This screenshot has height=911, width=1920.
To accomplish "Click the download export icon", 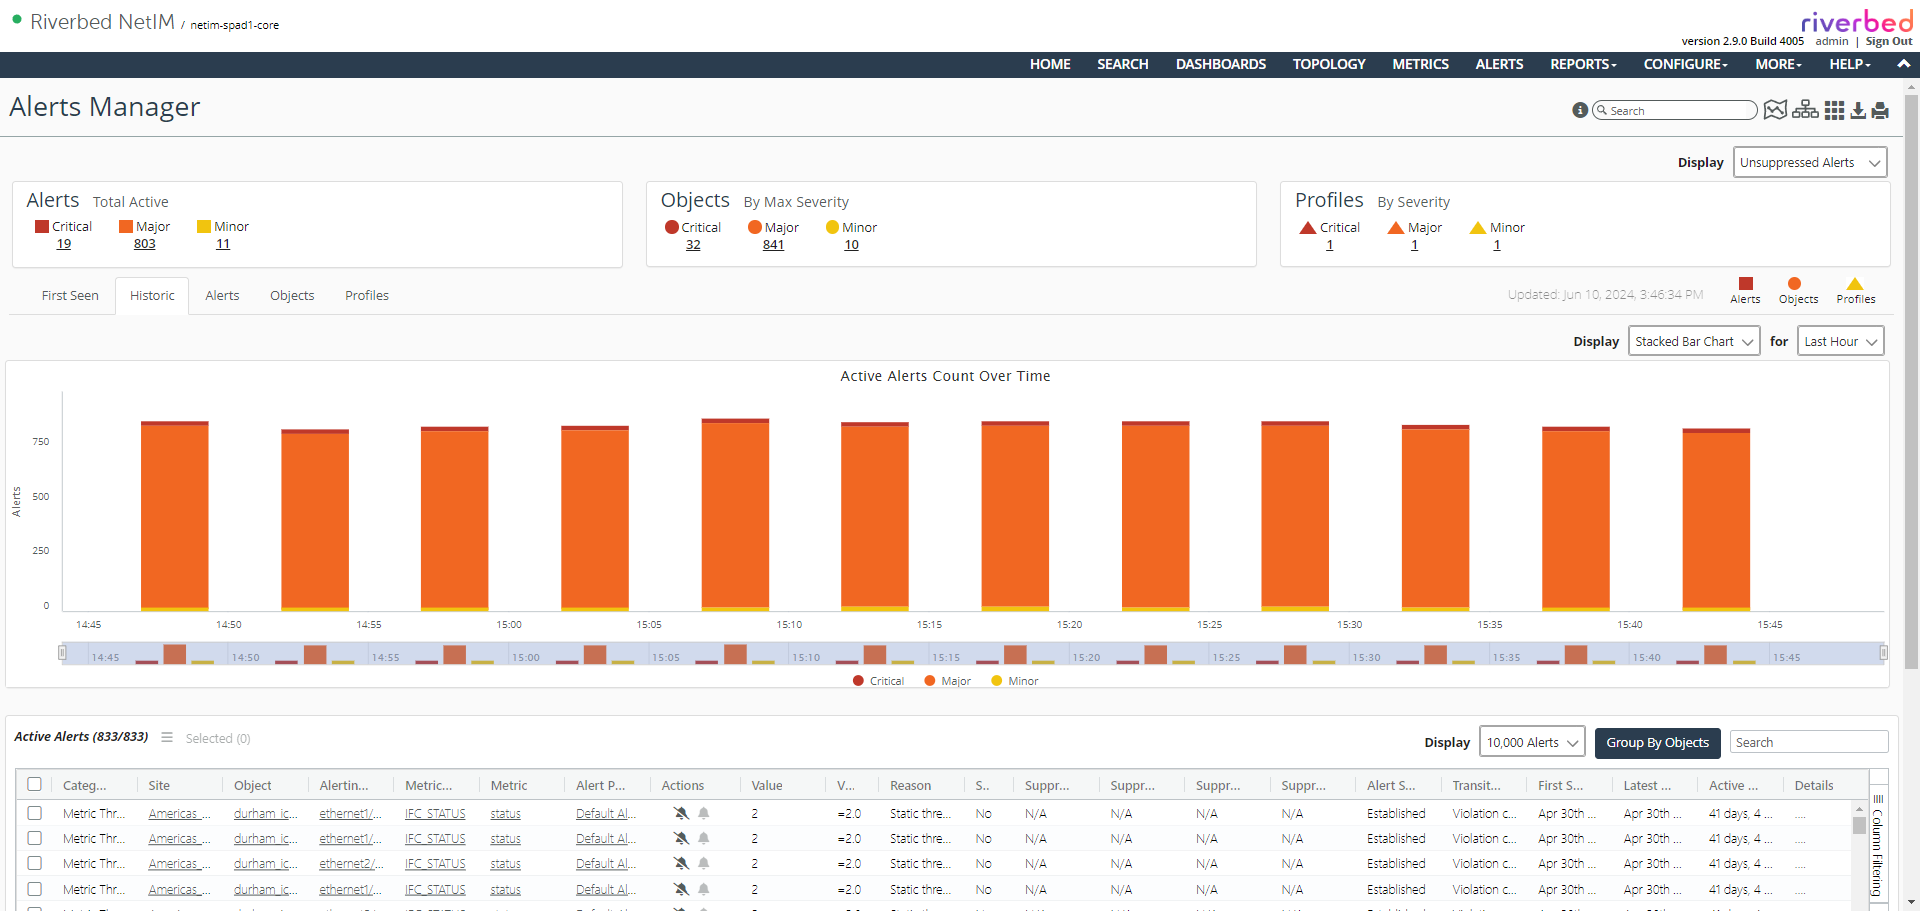I will (1858, 110).
